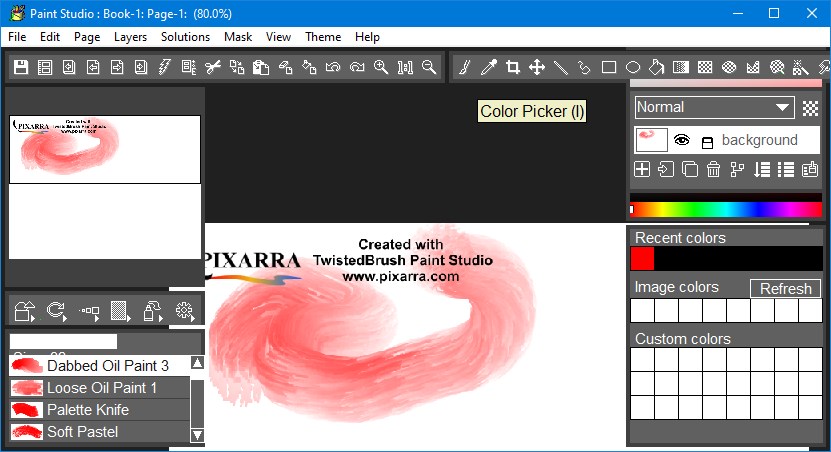Go to the previous page arrow icon
This screenshot has height=452, width=831.
(93, 67)
